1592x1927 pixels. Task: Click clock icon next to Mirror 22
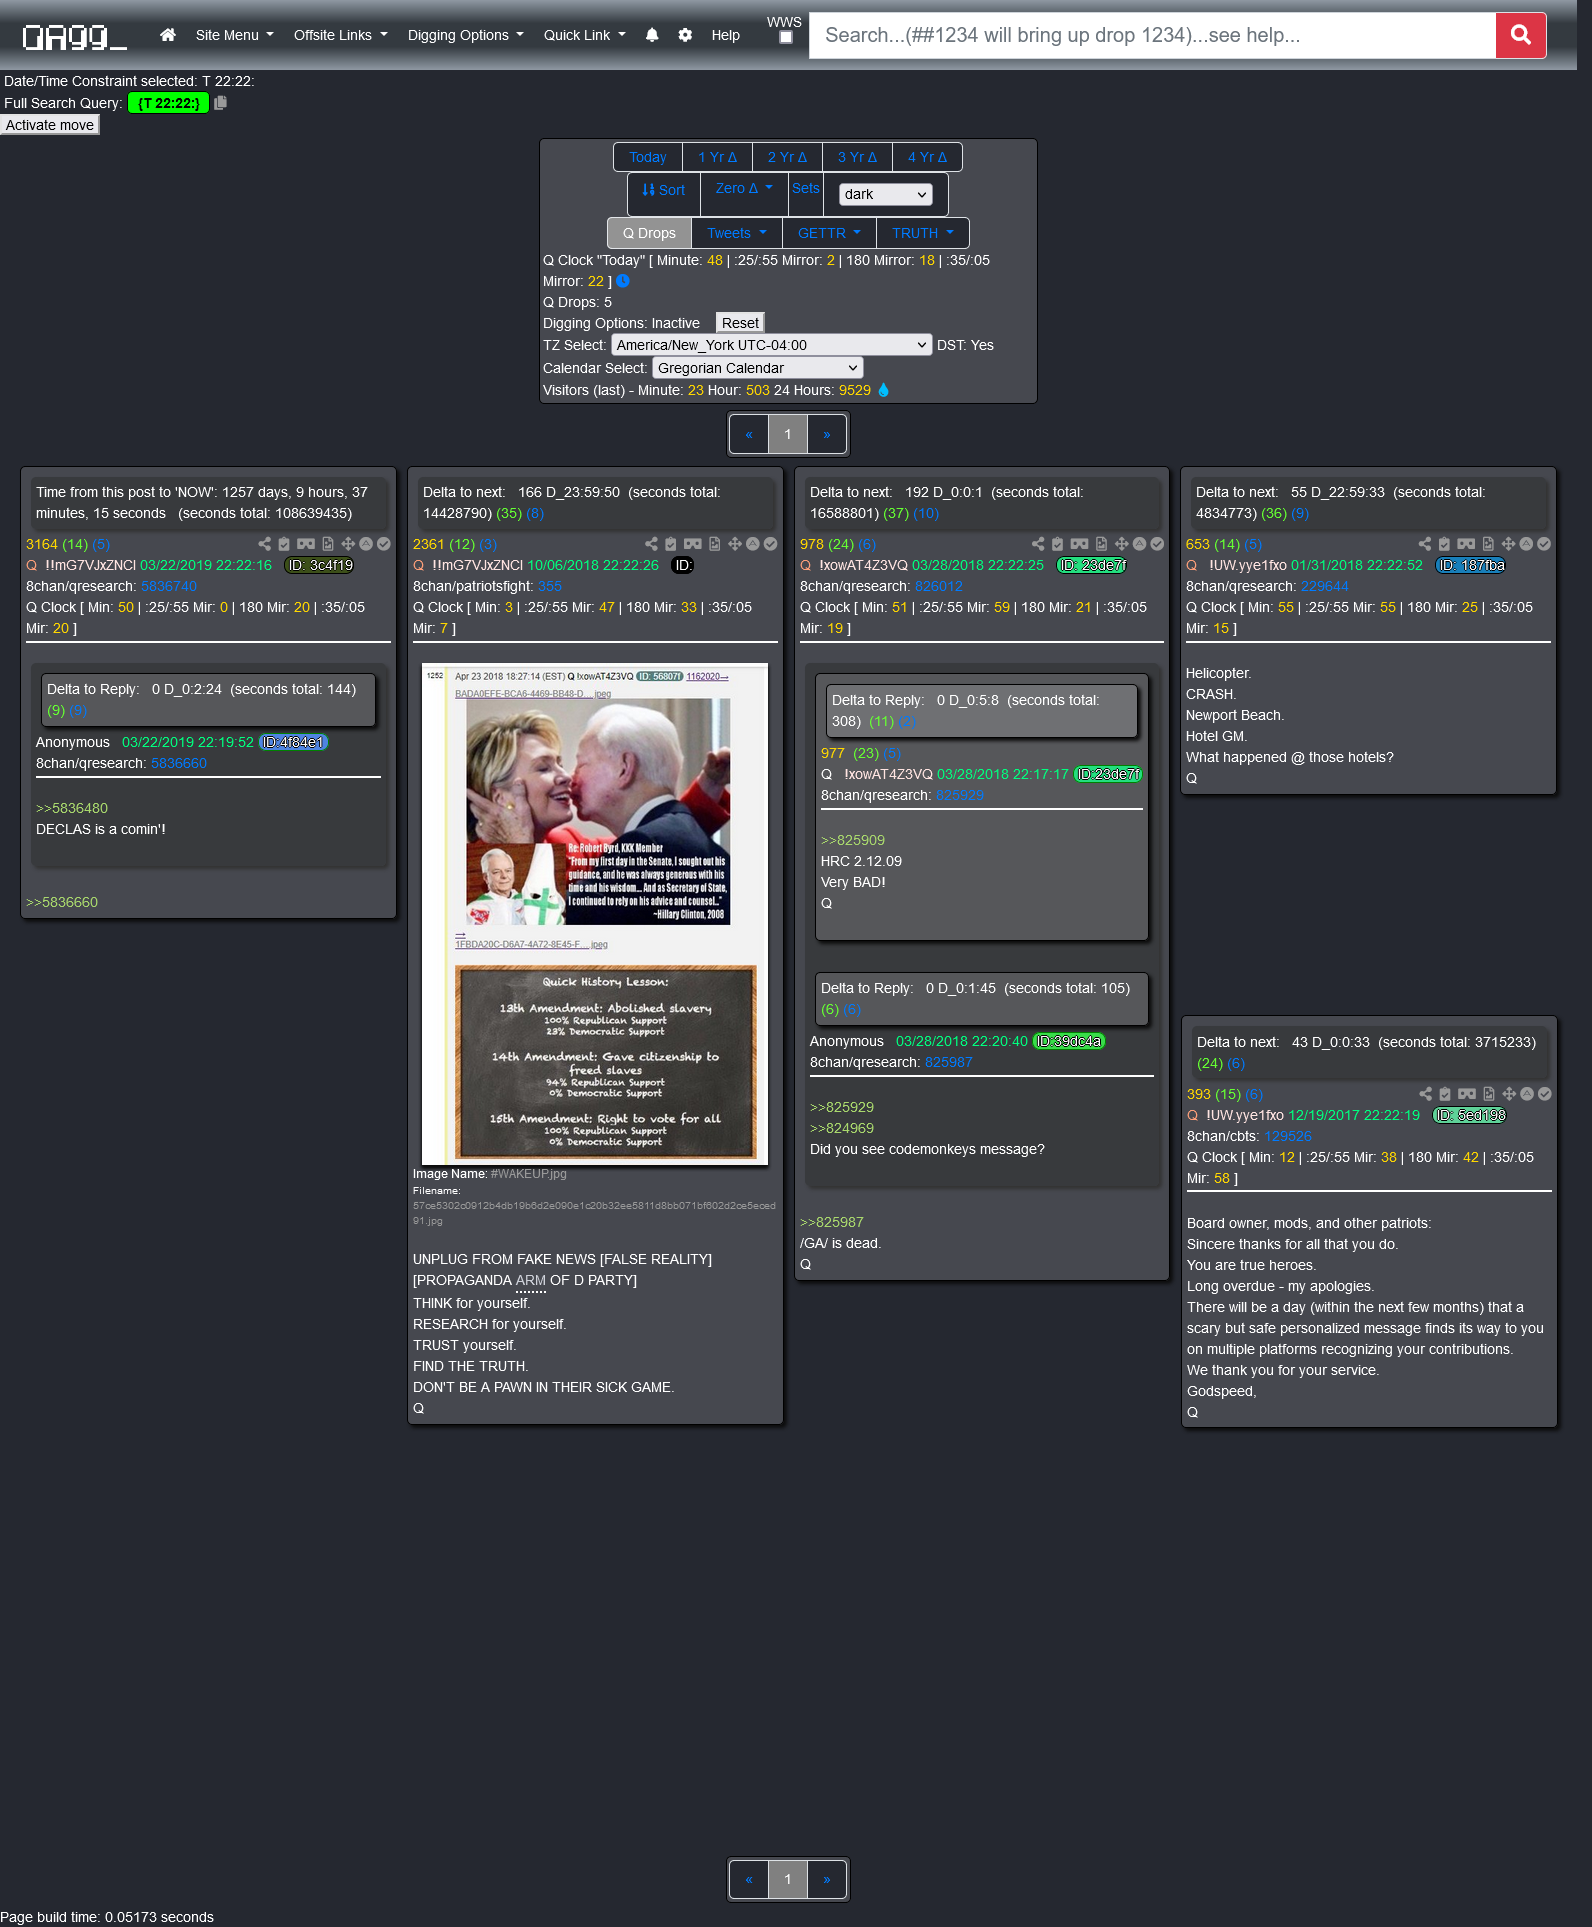click(623, 281)
